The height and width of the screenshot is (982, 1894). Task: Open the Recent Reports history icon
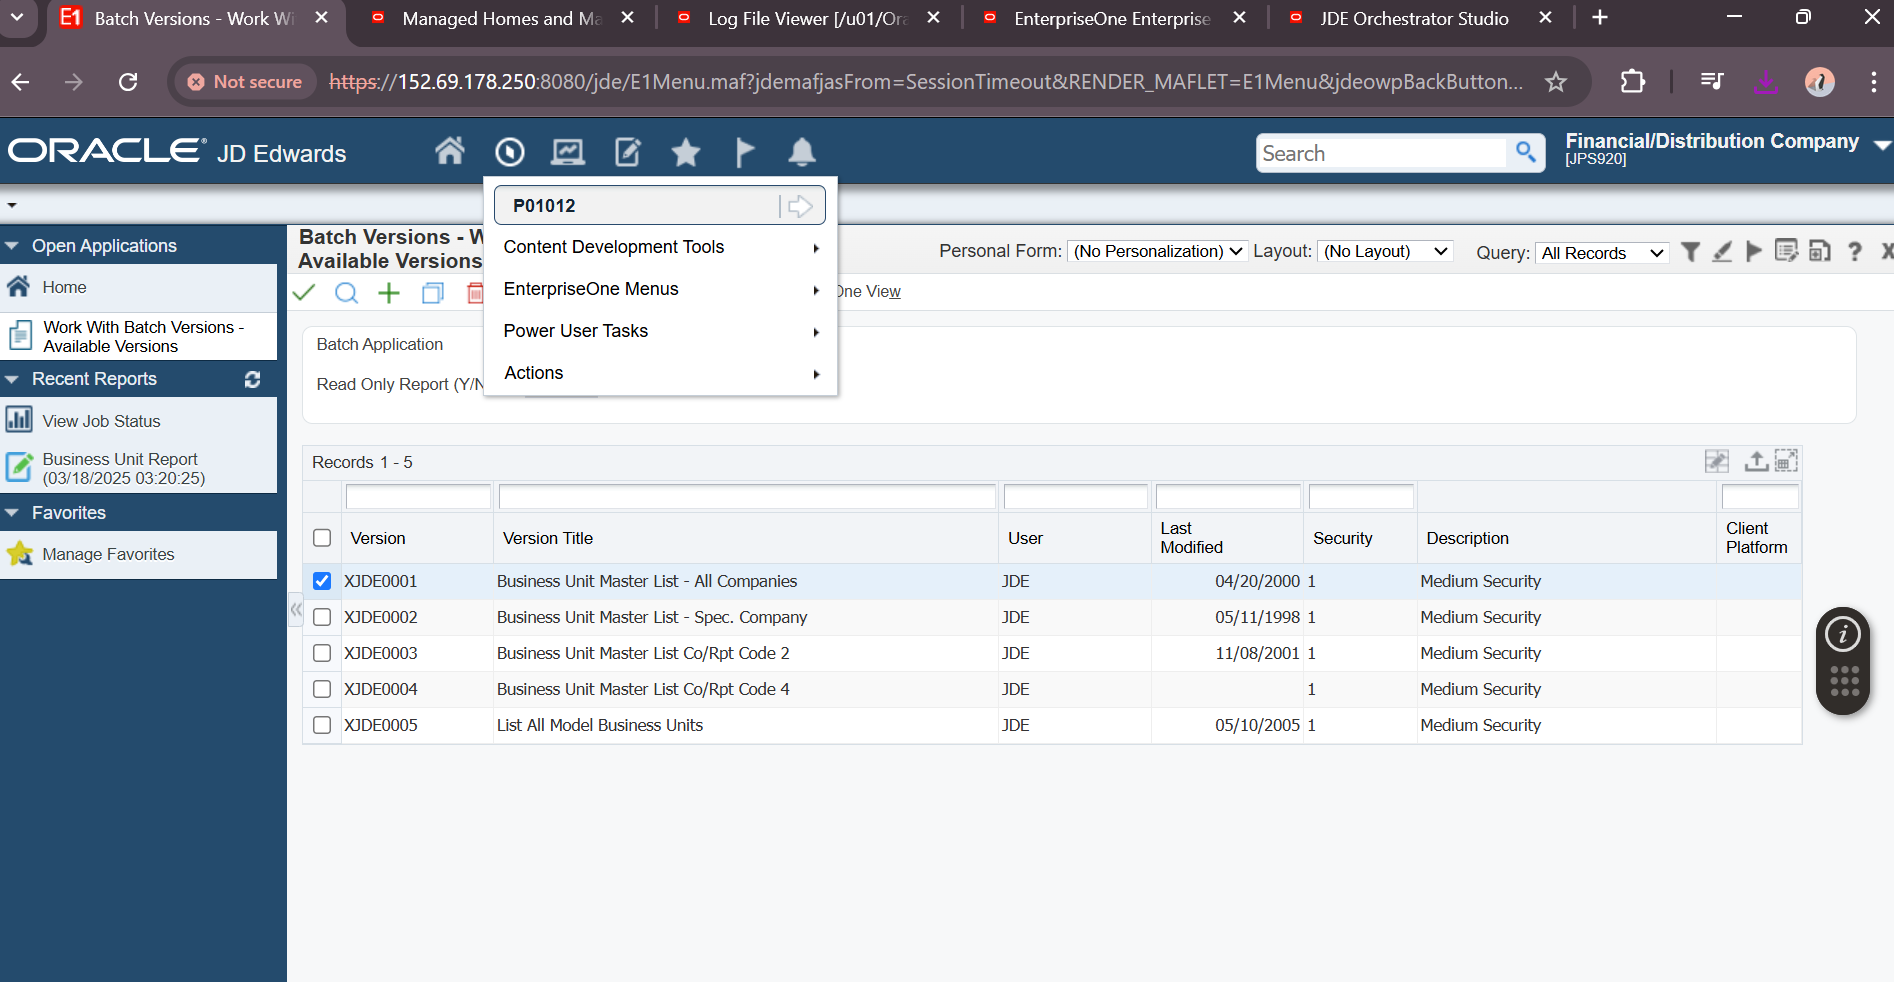(510, 152)
